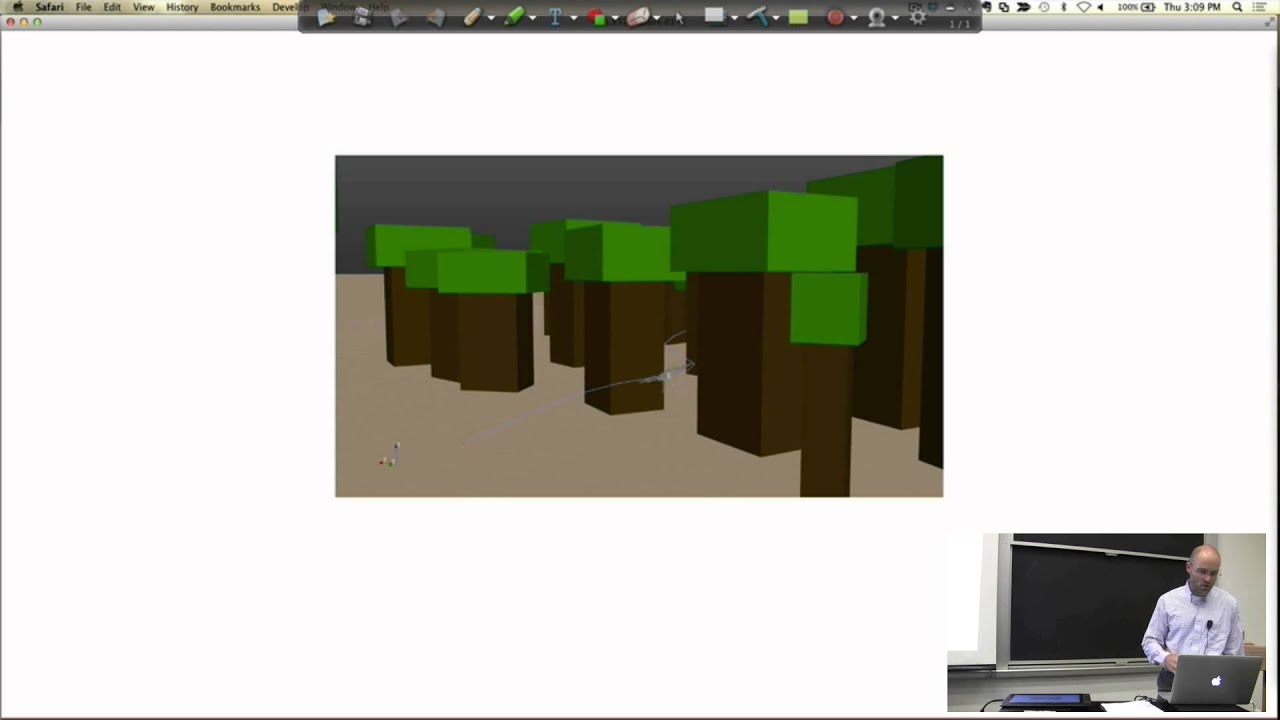Click the fullscreen arrows at window corner
The height and width of the screenshot is (720, 1280).
click(x=1270, y=21)
